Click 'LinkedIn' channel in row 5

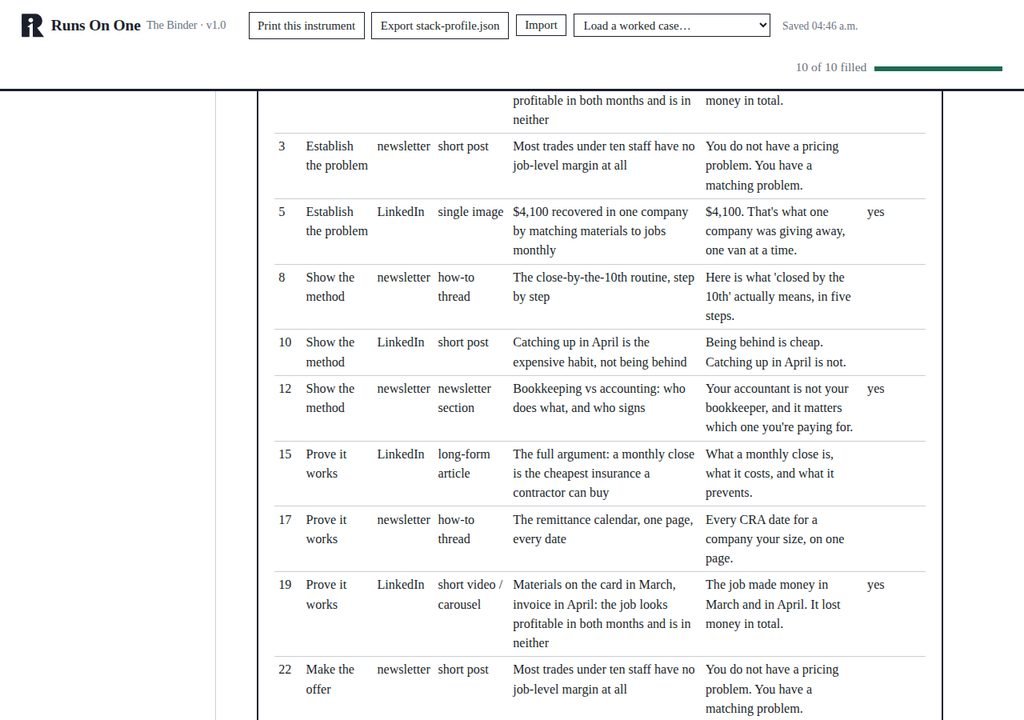[x=400, y=212]
